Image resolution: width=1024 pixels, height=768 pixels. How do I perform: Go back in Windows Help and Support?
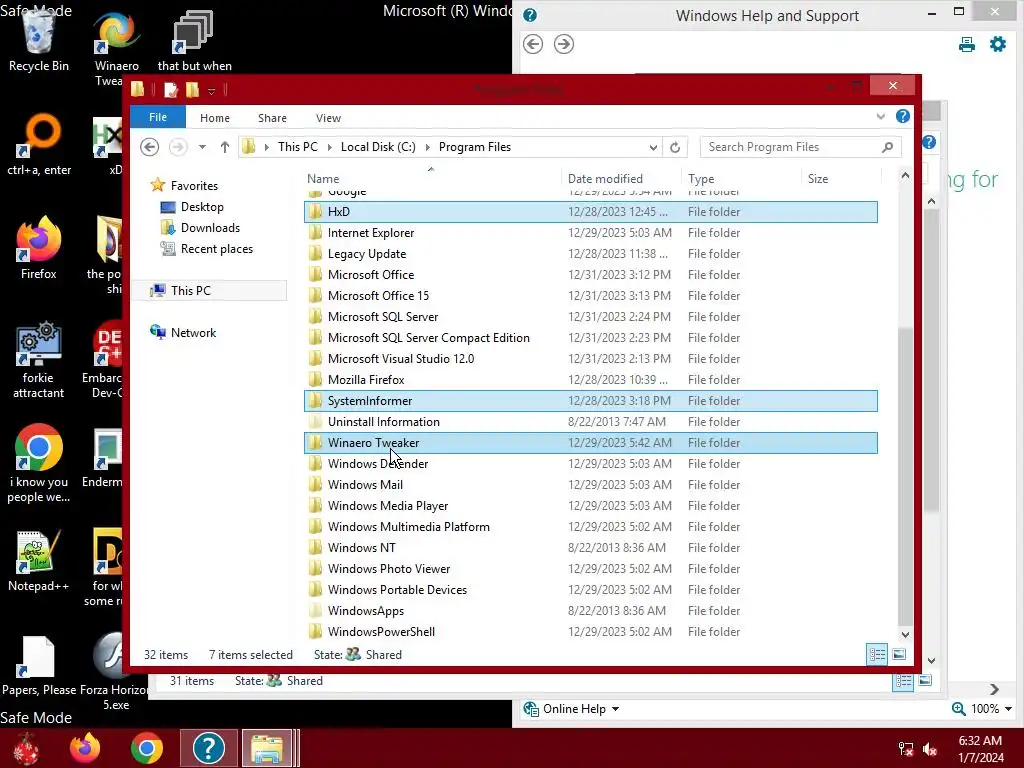[533, 44]
